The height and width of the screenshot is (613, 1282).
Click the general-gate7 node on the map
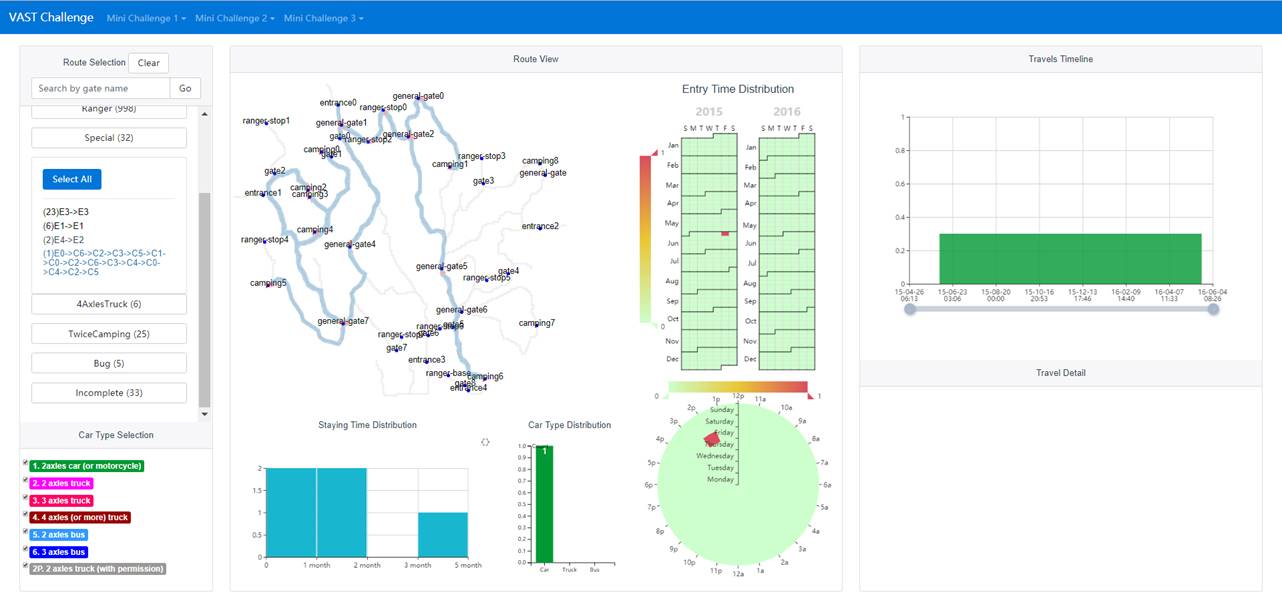pyautogui.click(x=343, y=322)
